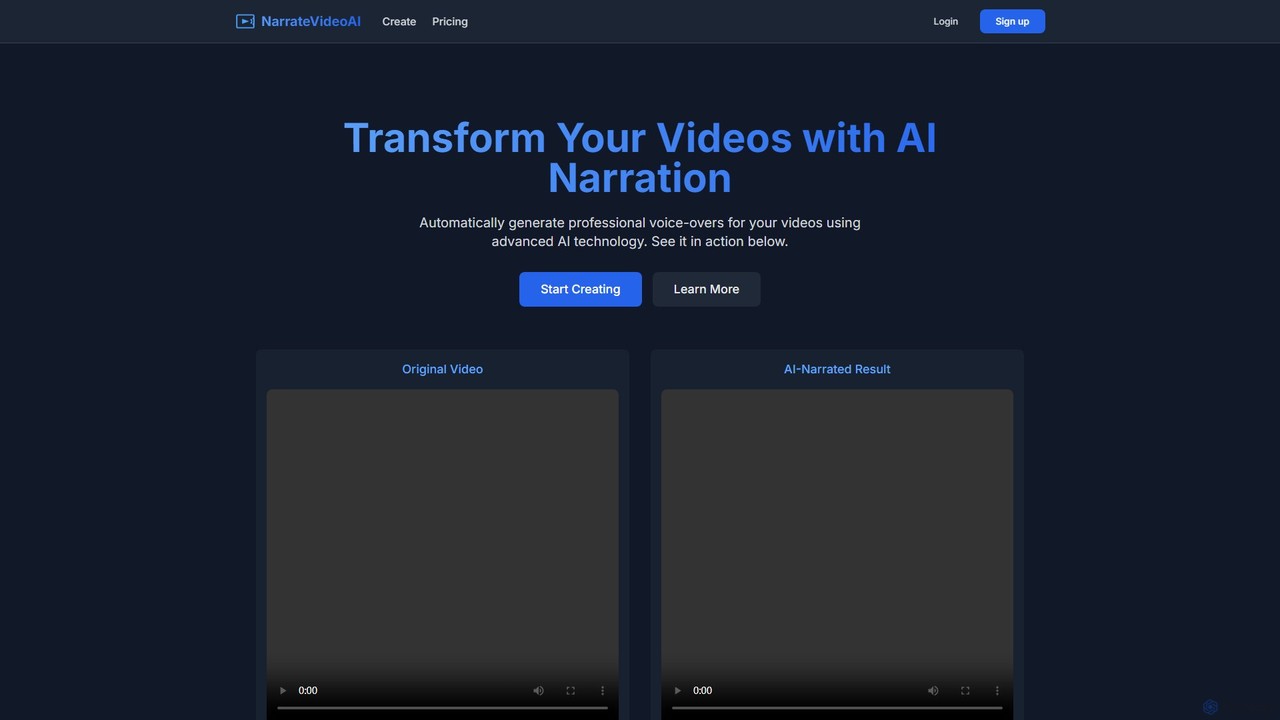Open more options on the AI-Narrated Result video
The width and height of the screenshot is (1280, 720).
point(998,690)
